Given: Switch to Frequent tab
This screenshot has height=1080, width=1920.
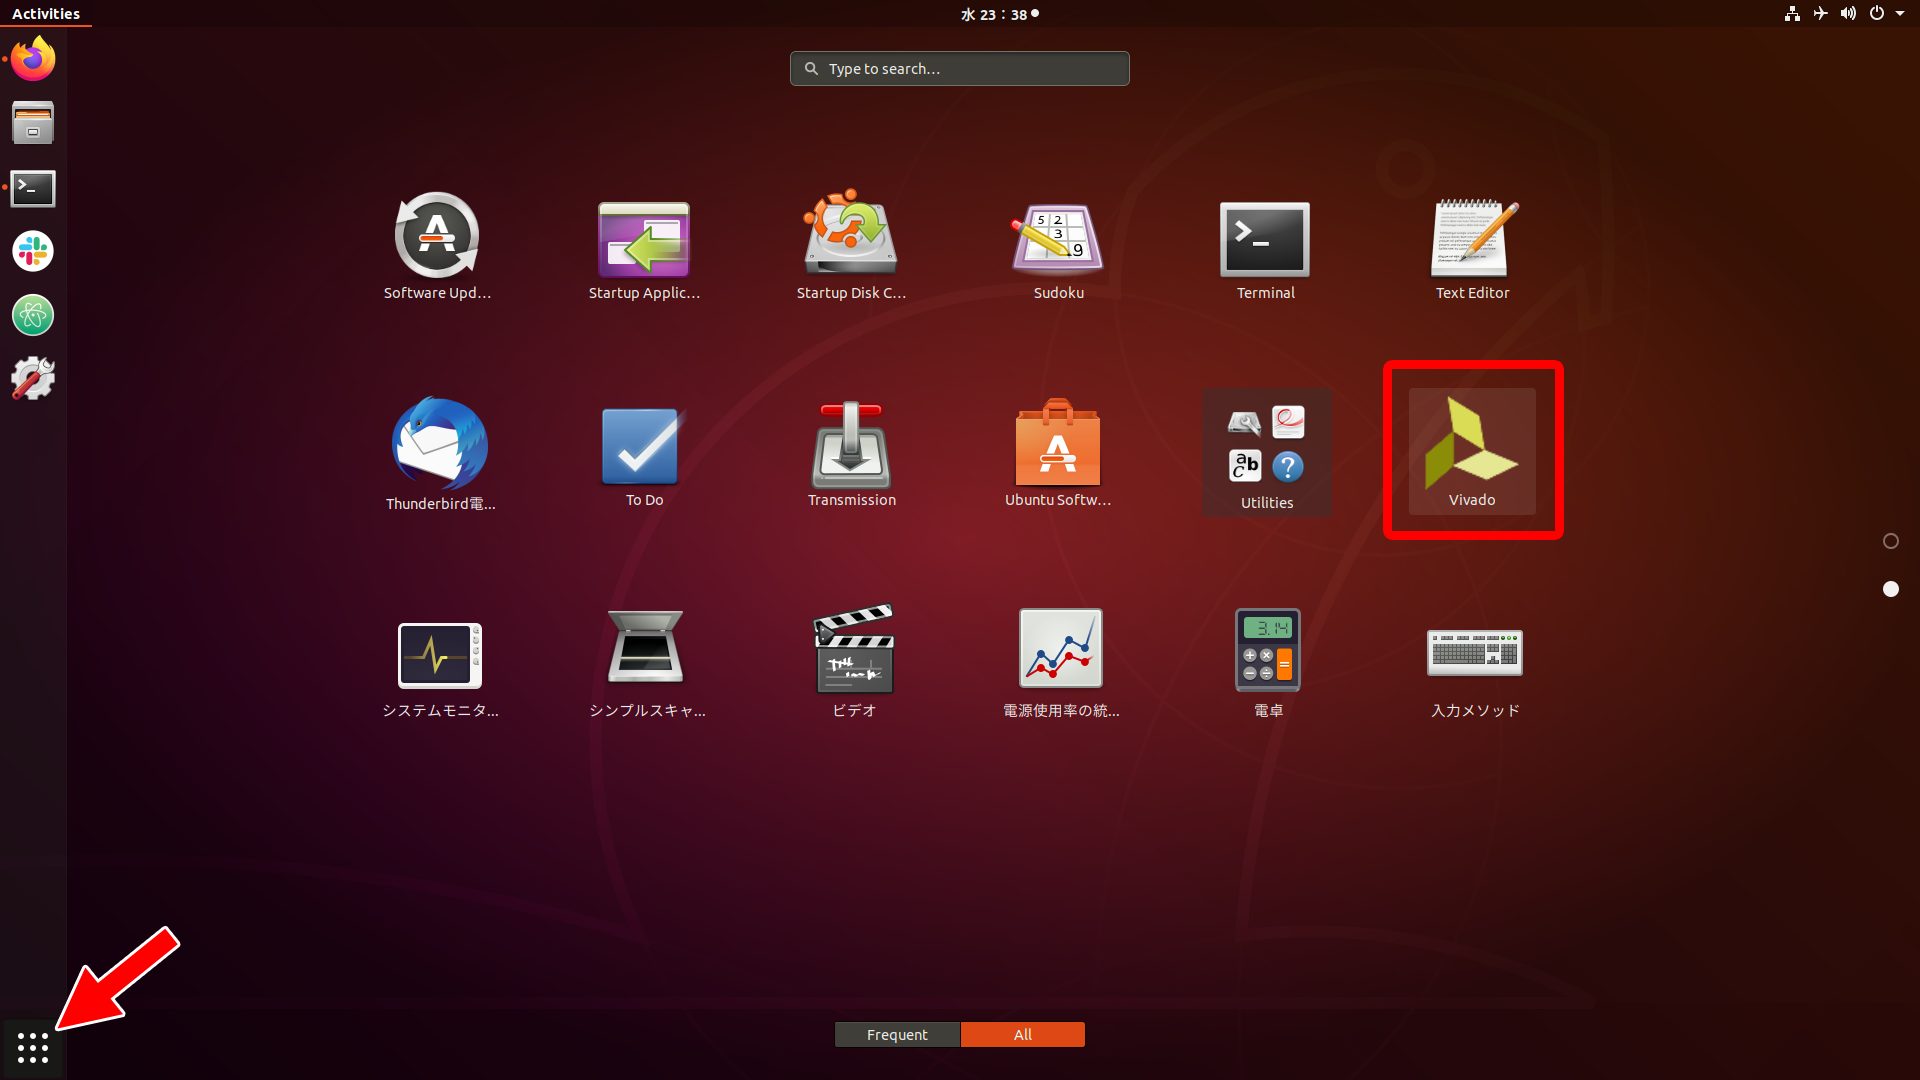Looking at the screenshot, I should pos(897,1034).
